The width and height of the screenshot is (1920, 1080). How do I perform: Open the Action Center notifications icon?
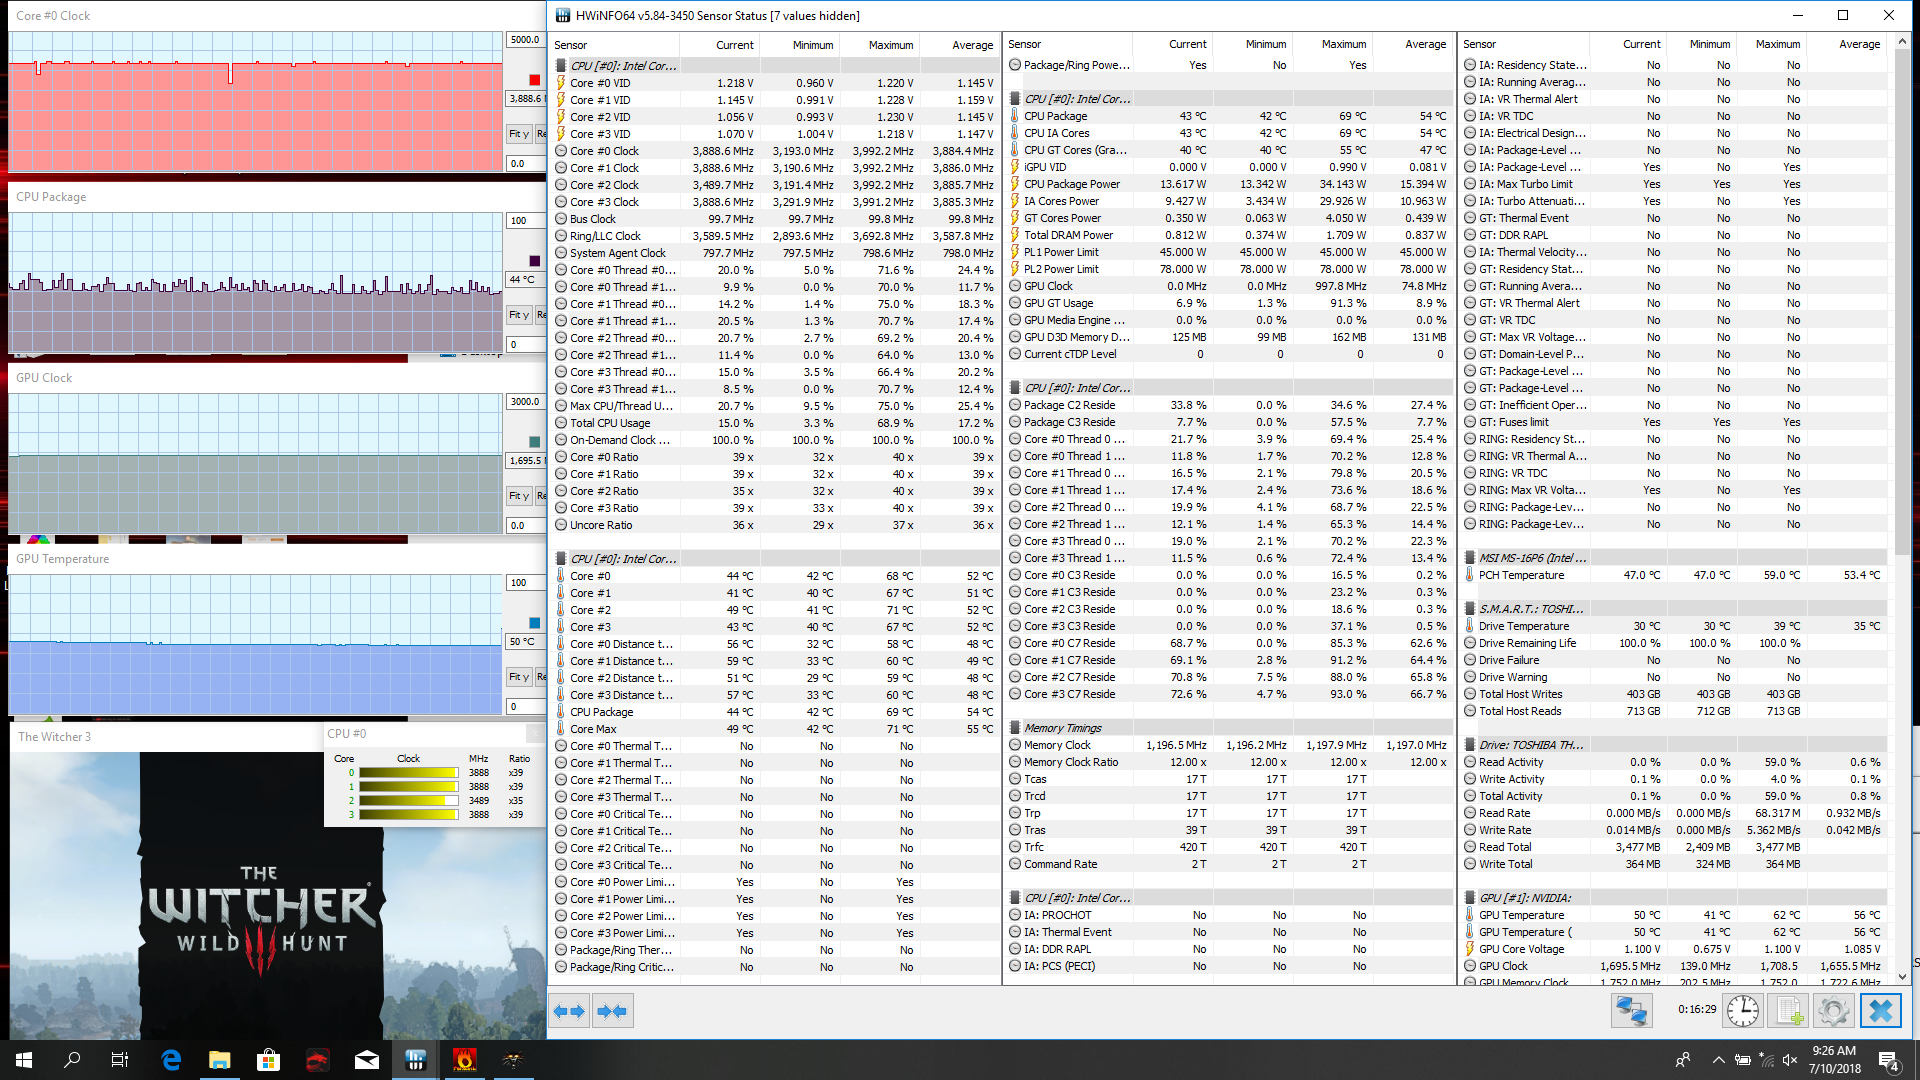[x=1889, y=1060]
